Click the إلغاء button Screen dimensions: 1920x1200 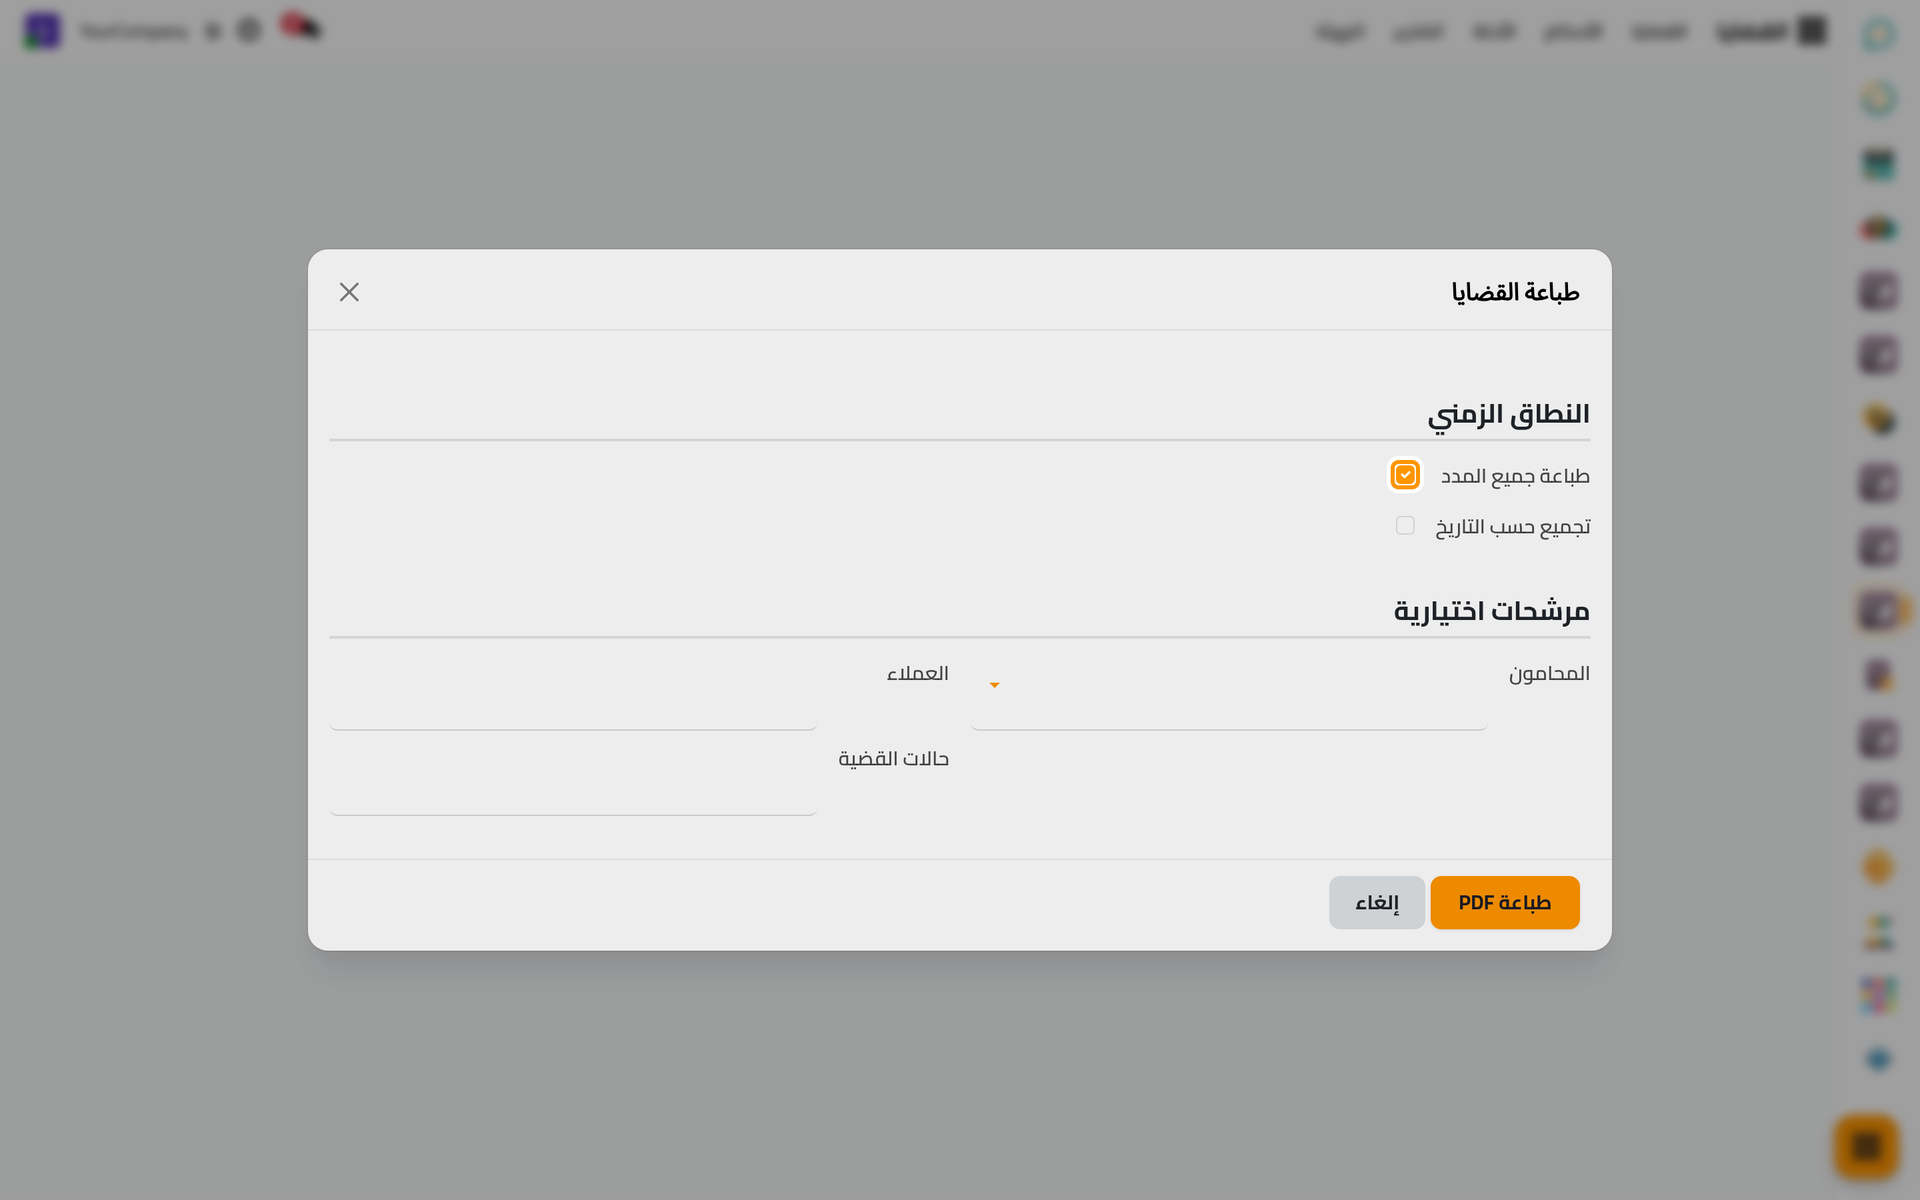coord(1376,903)
